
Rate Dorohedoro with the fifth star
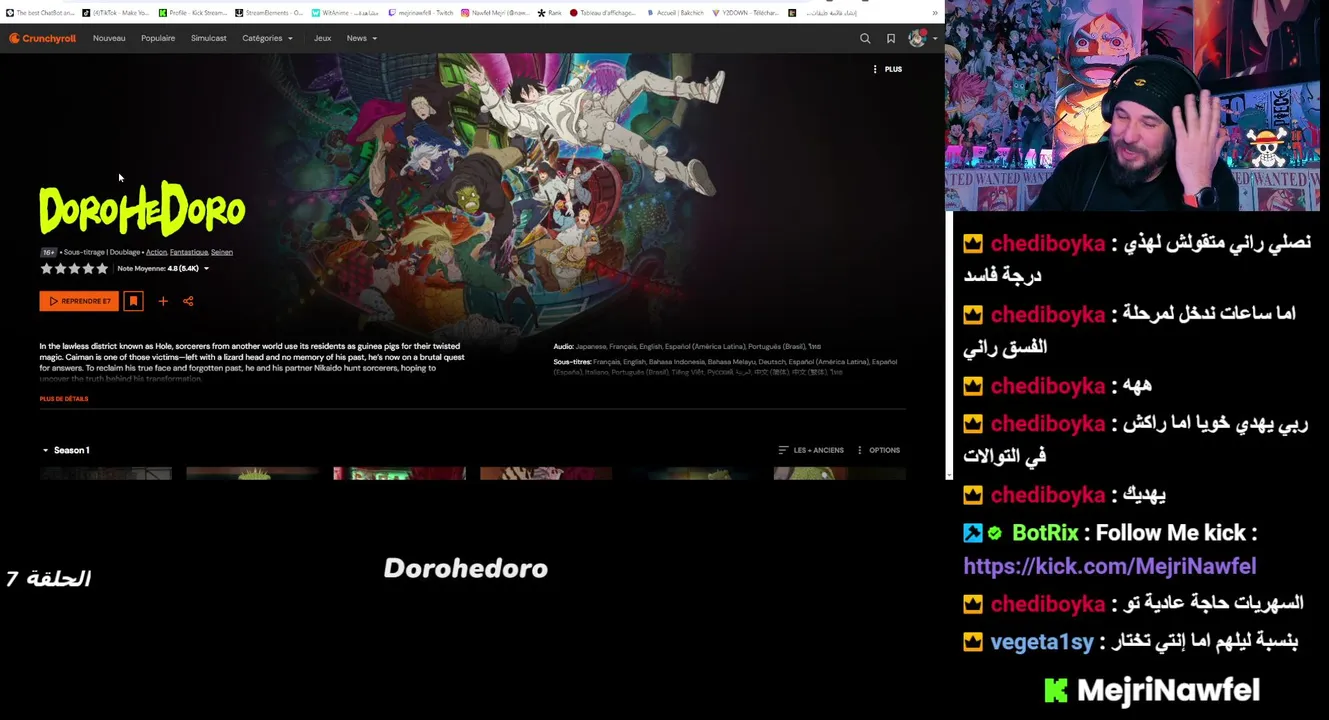[x=102, y=268]
